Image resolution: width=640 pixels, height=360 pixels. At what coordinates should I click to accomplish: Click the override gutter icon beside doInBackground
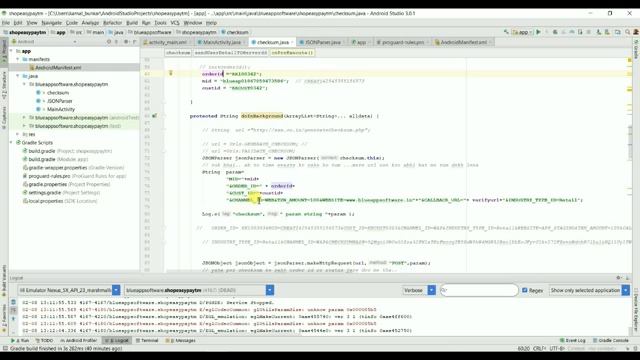coord(154,116)
